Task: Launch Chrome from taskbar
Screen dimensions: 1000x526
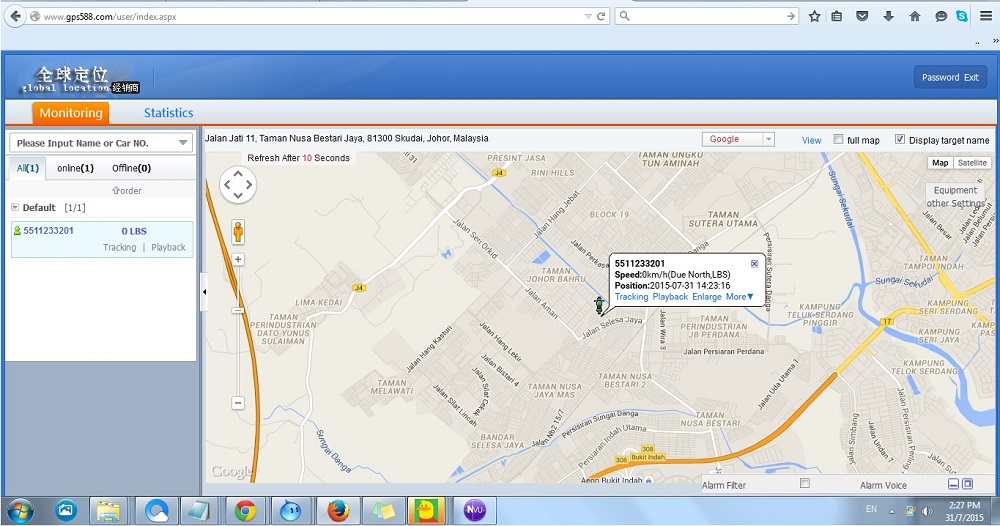Action: pyautogui.click(x=245, y=511)
